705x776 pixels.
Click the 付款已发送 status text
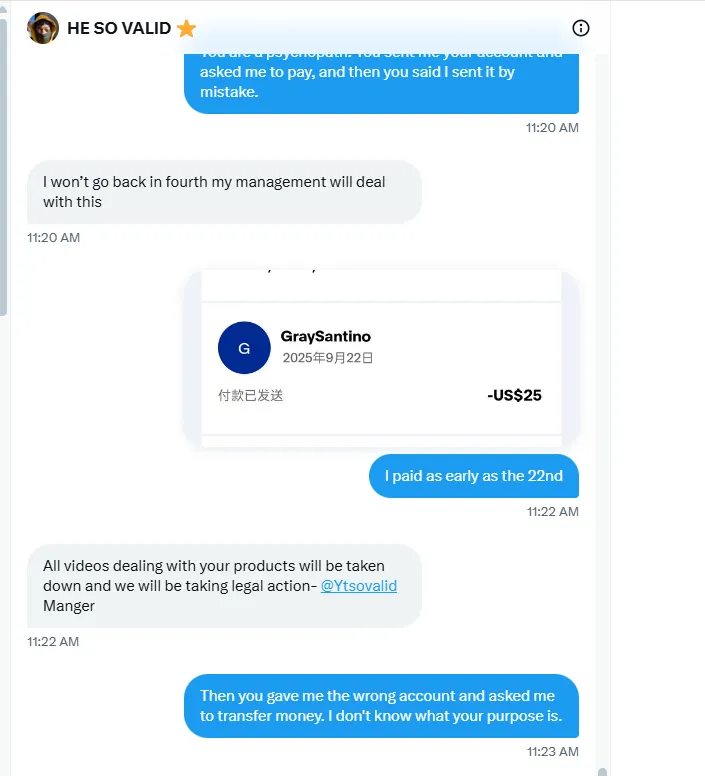click(251, 395)
